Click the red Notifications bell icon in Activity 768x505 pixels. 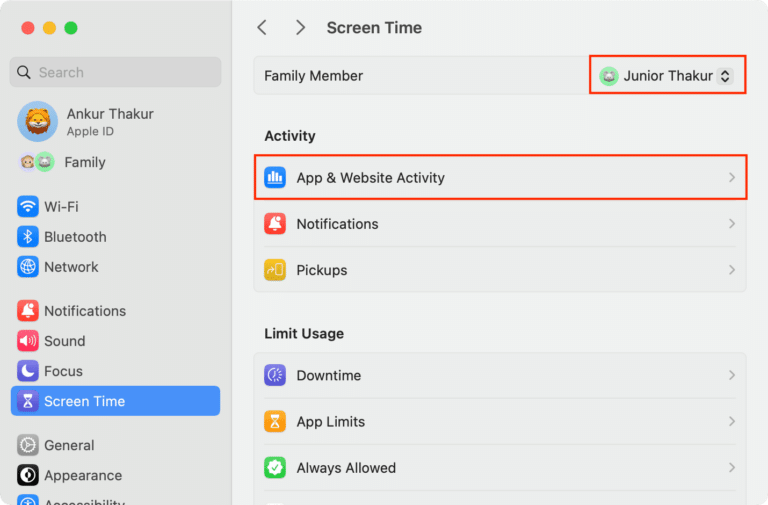(x=275, y=224)
